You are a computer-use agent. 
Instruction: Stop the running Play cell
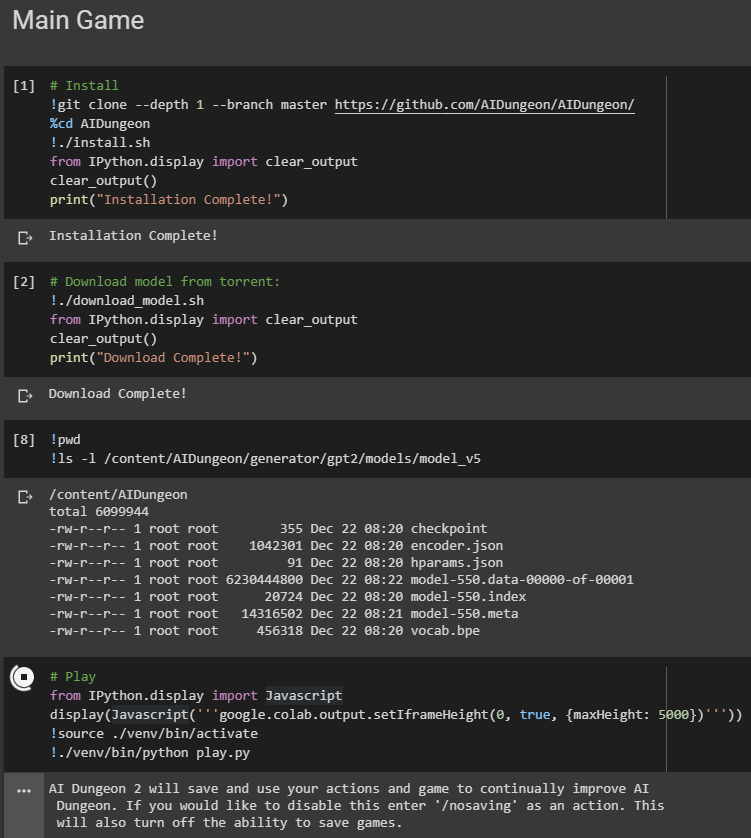coord(23,677)
